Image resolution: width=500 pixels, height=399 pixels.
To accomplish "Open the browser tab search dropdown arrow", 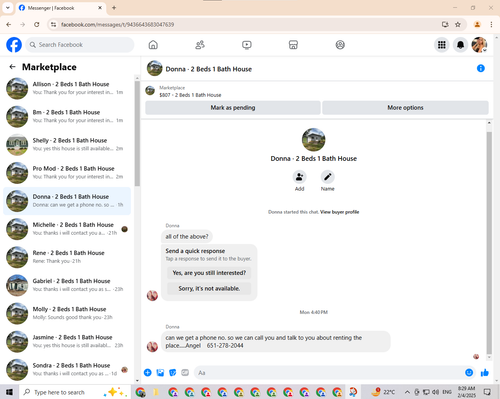I will tap(7, 8).
